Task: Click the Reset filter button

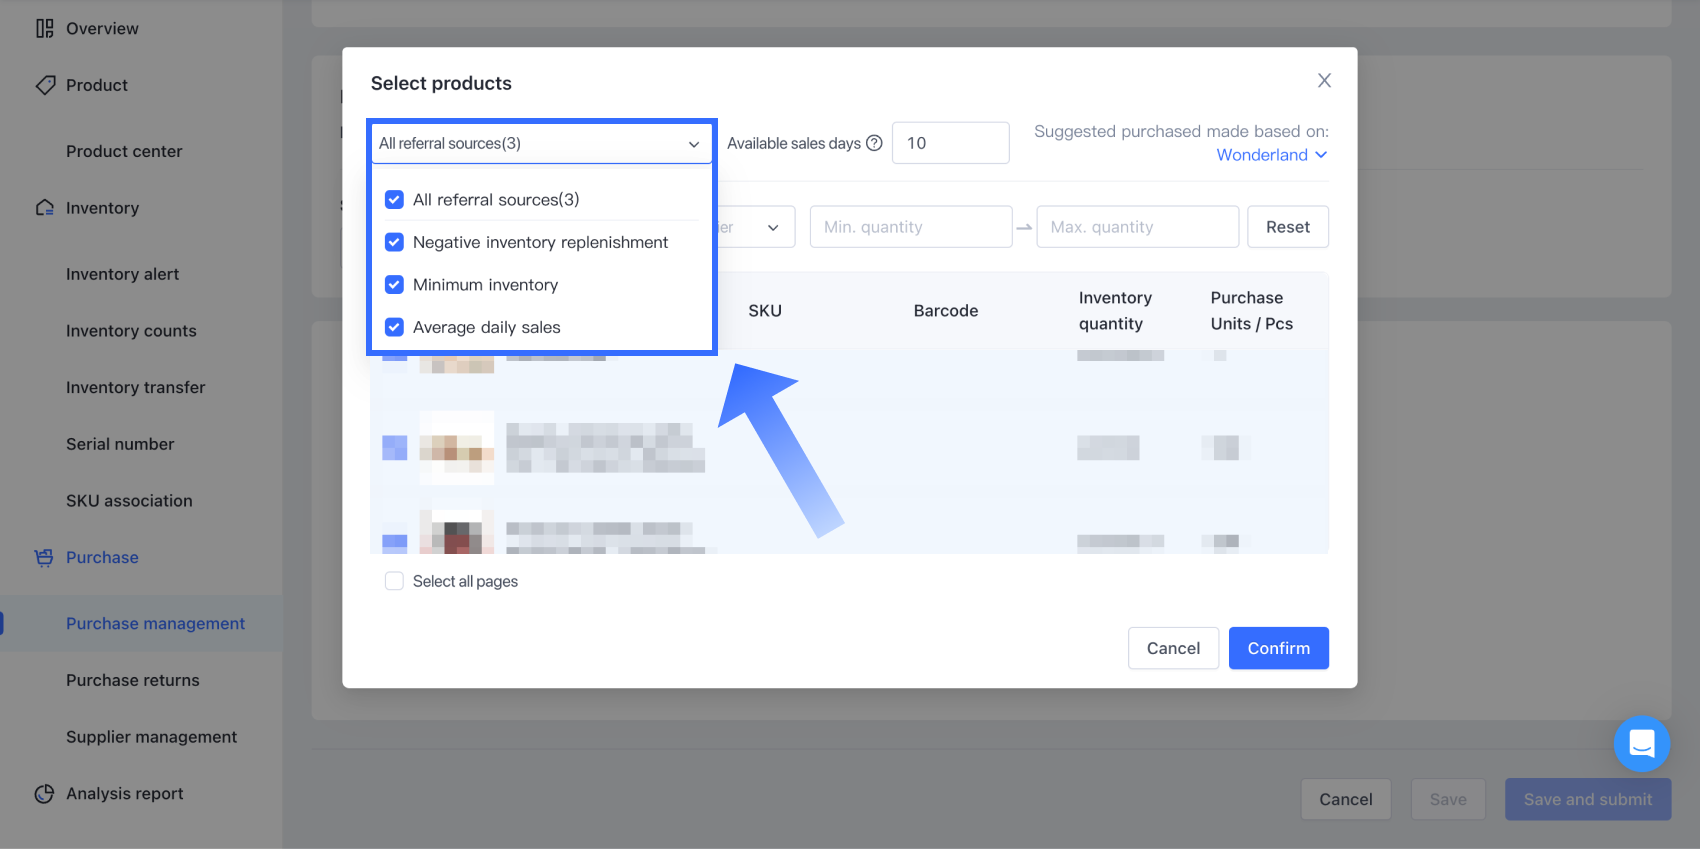Action: point(1287,227)
